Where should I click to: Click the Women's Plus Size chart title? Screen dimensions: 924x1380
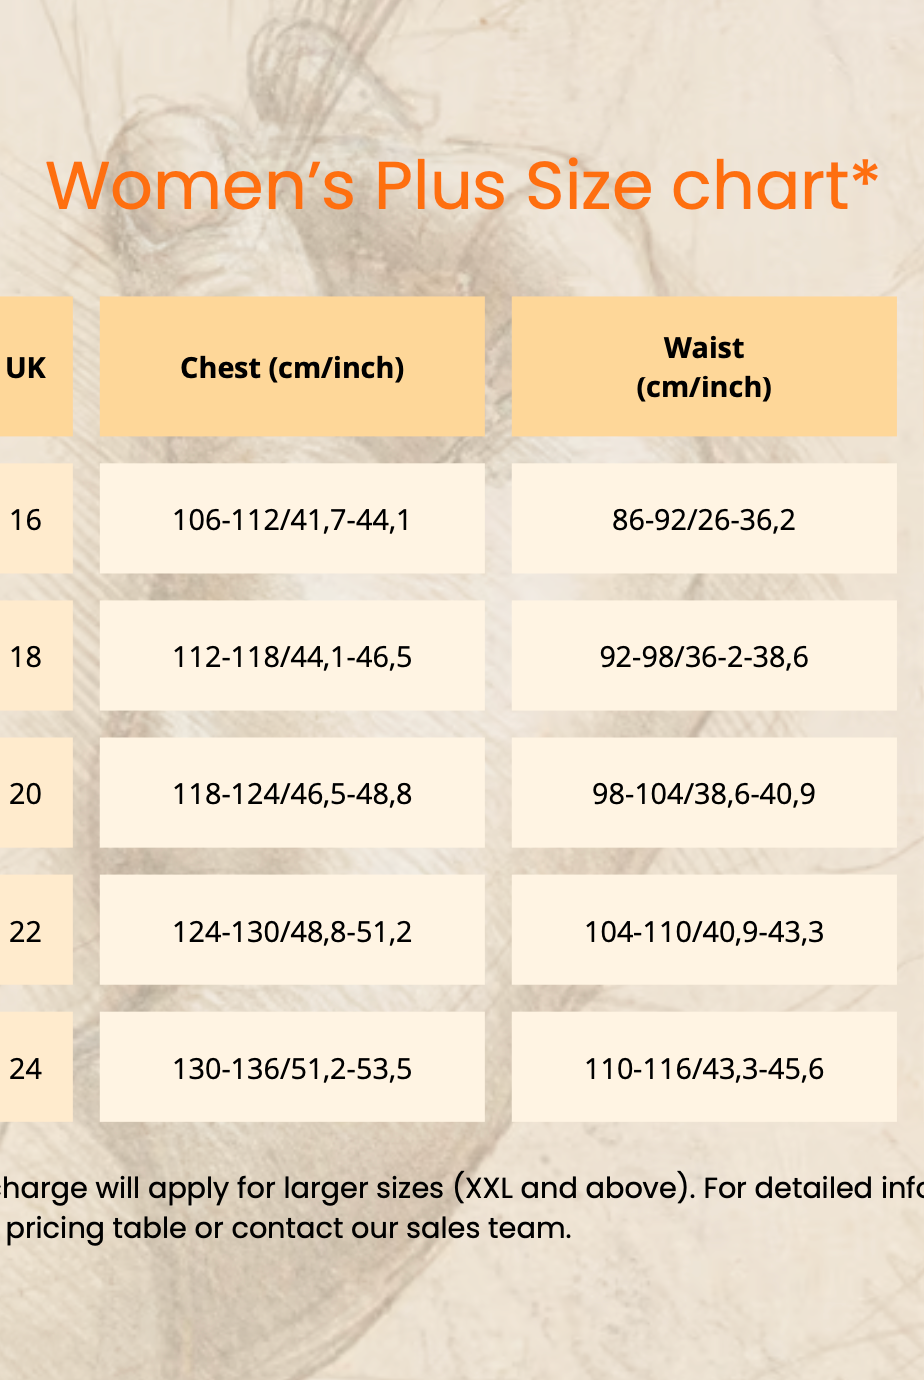pos(462,186)
